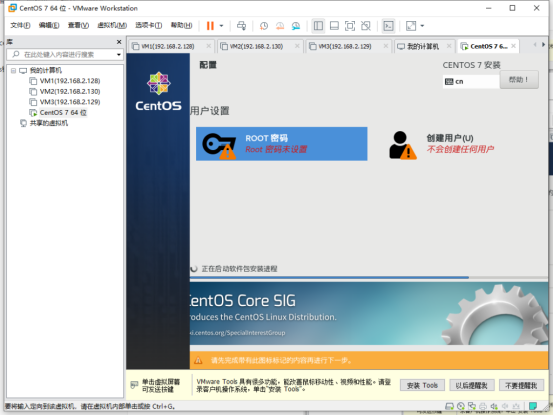Select 共享的虚拟机 in the library tree

point(49,123)
